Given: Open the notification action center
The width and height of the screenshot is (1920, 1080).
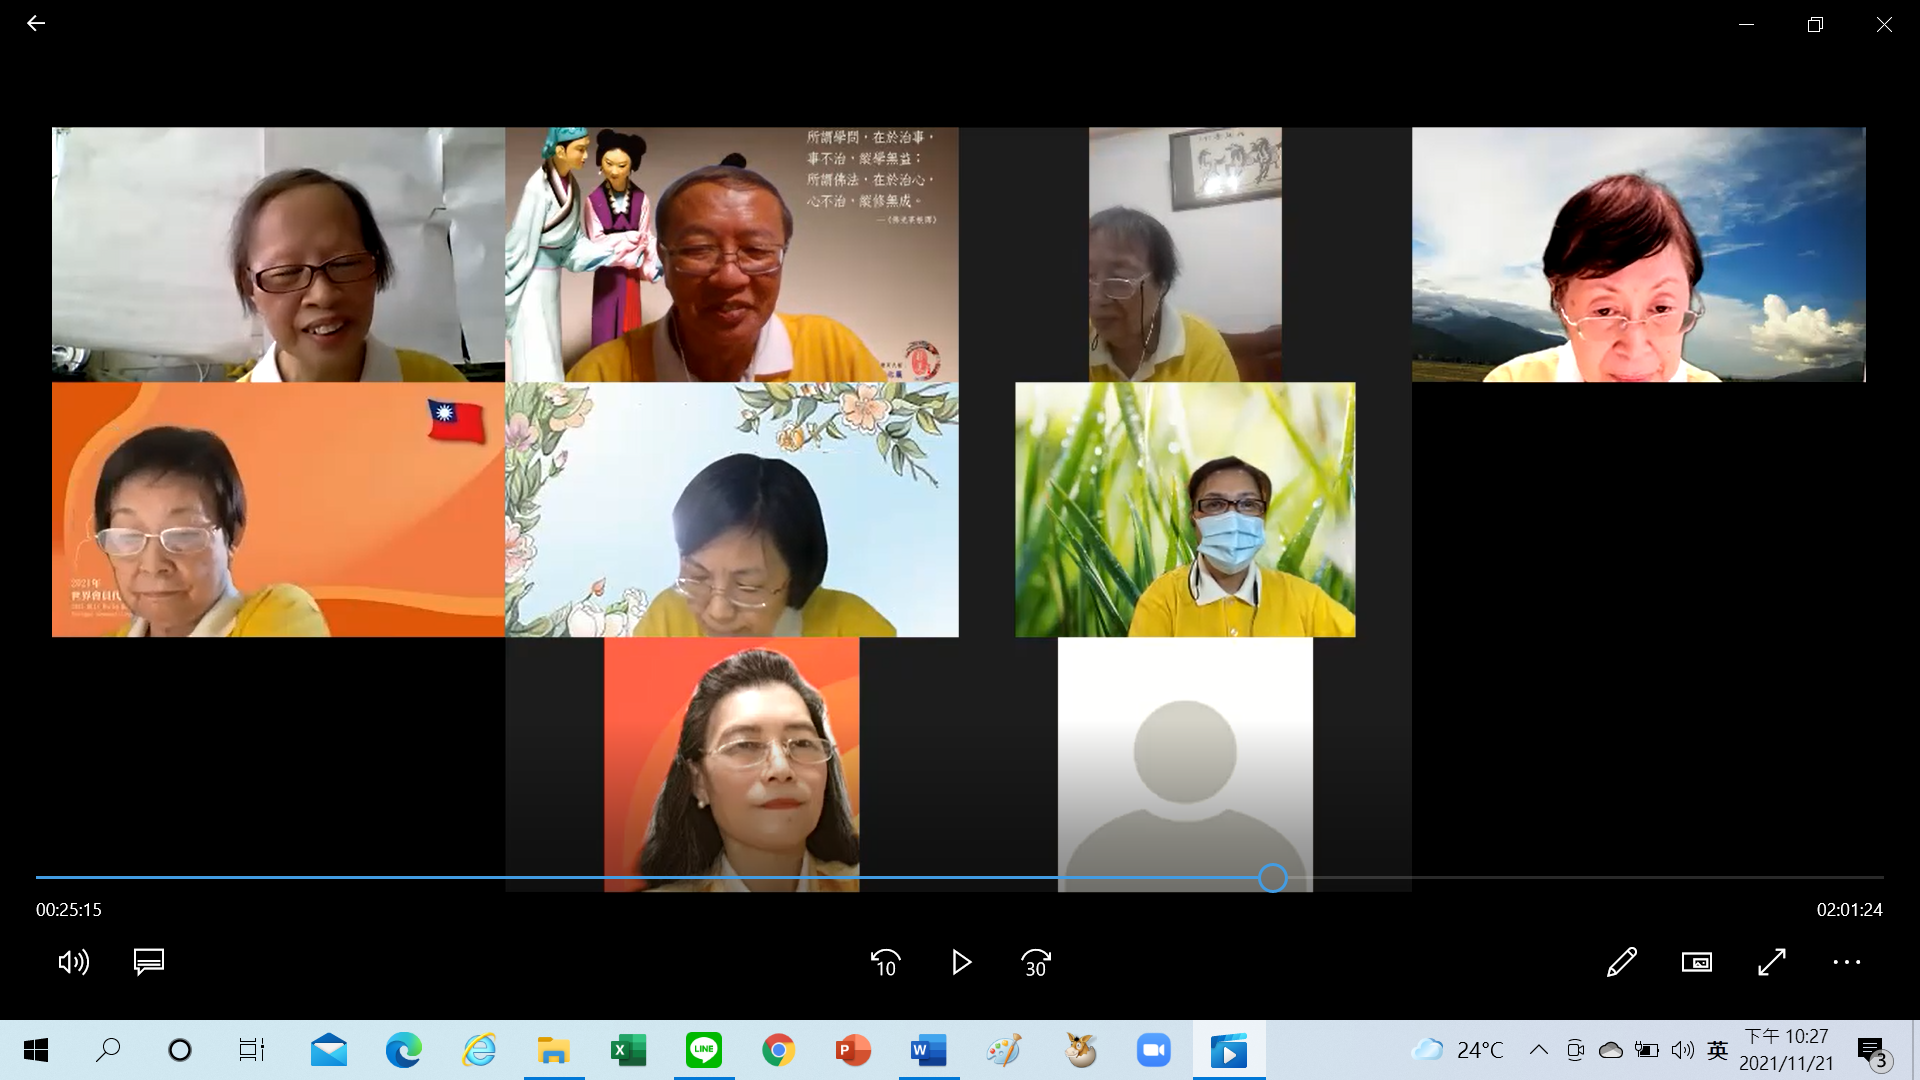Looking at the screenshot, I should [1872, 1051].
